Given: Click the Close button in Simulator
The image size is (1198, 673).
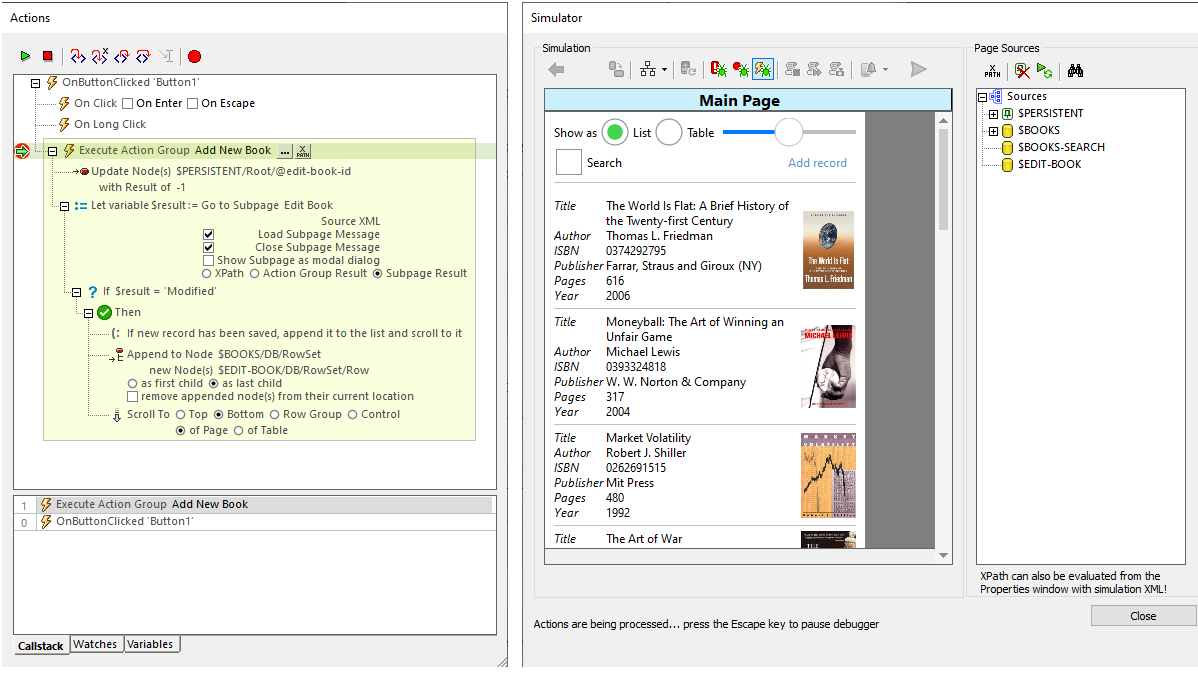Looking at the screenshot, I should pyautogui.click(x=1143, y=616).
